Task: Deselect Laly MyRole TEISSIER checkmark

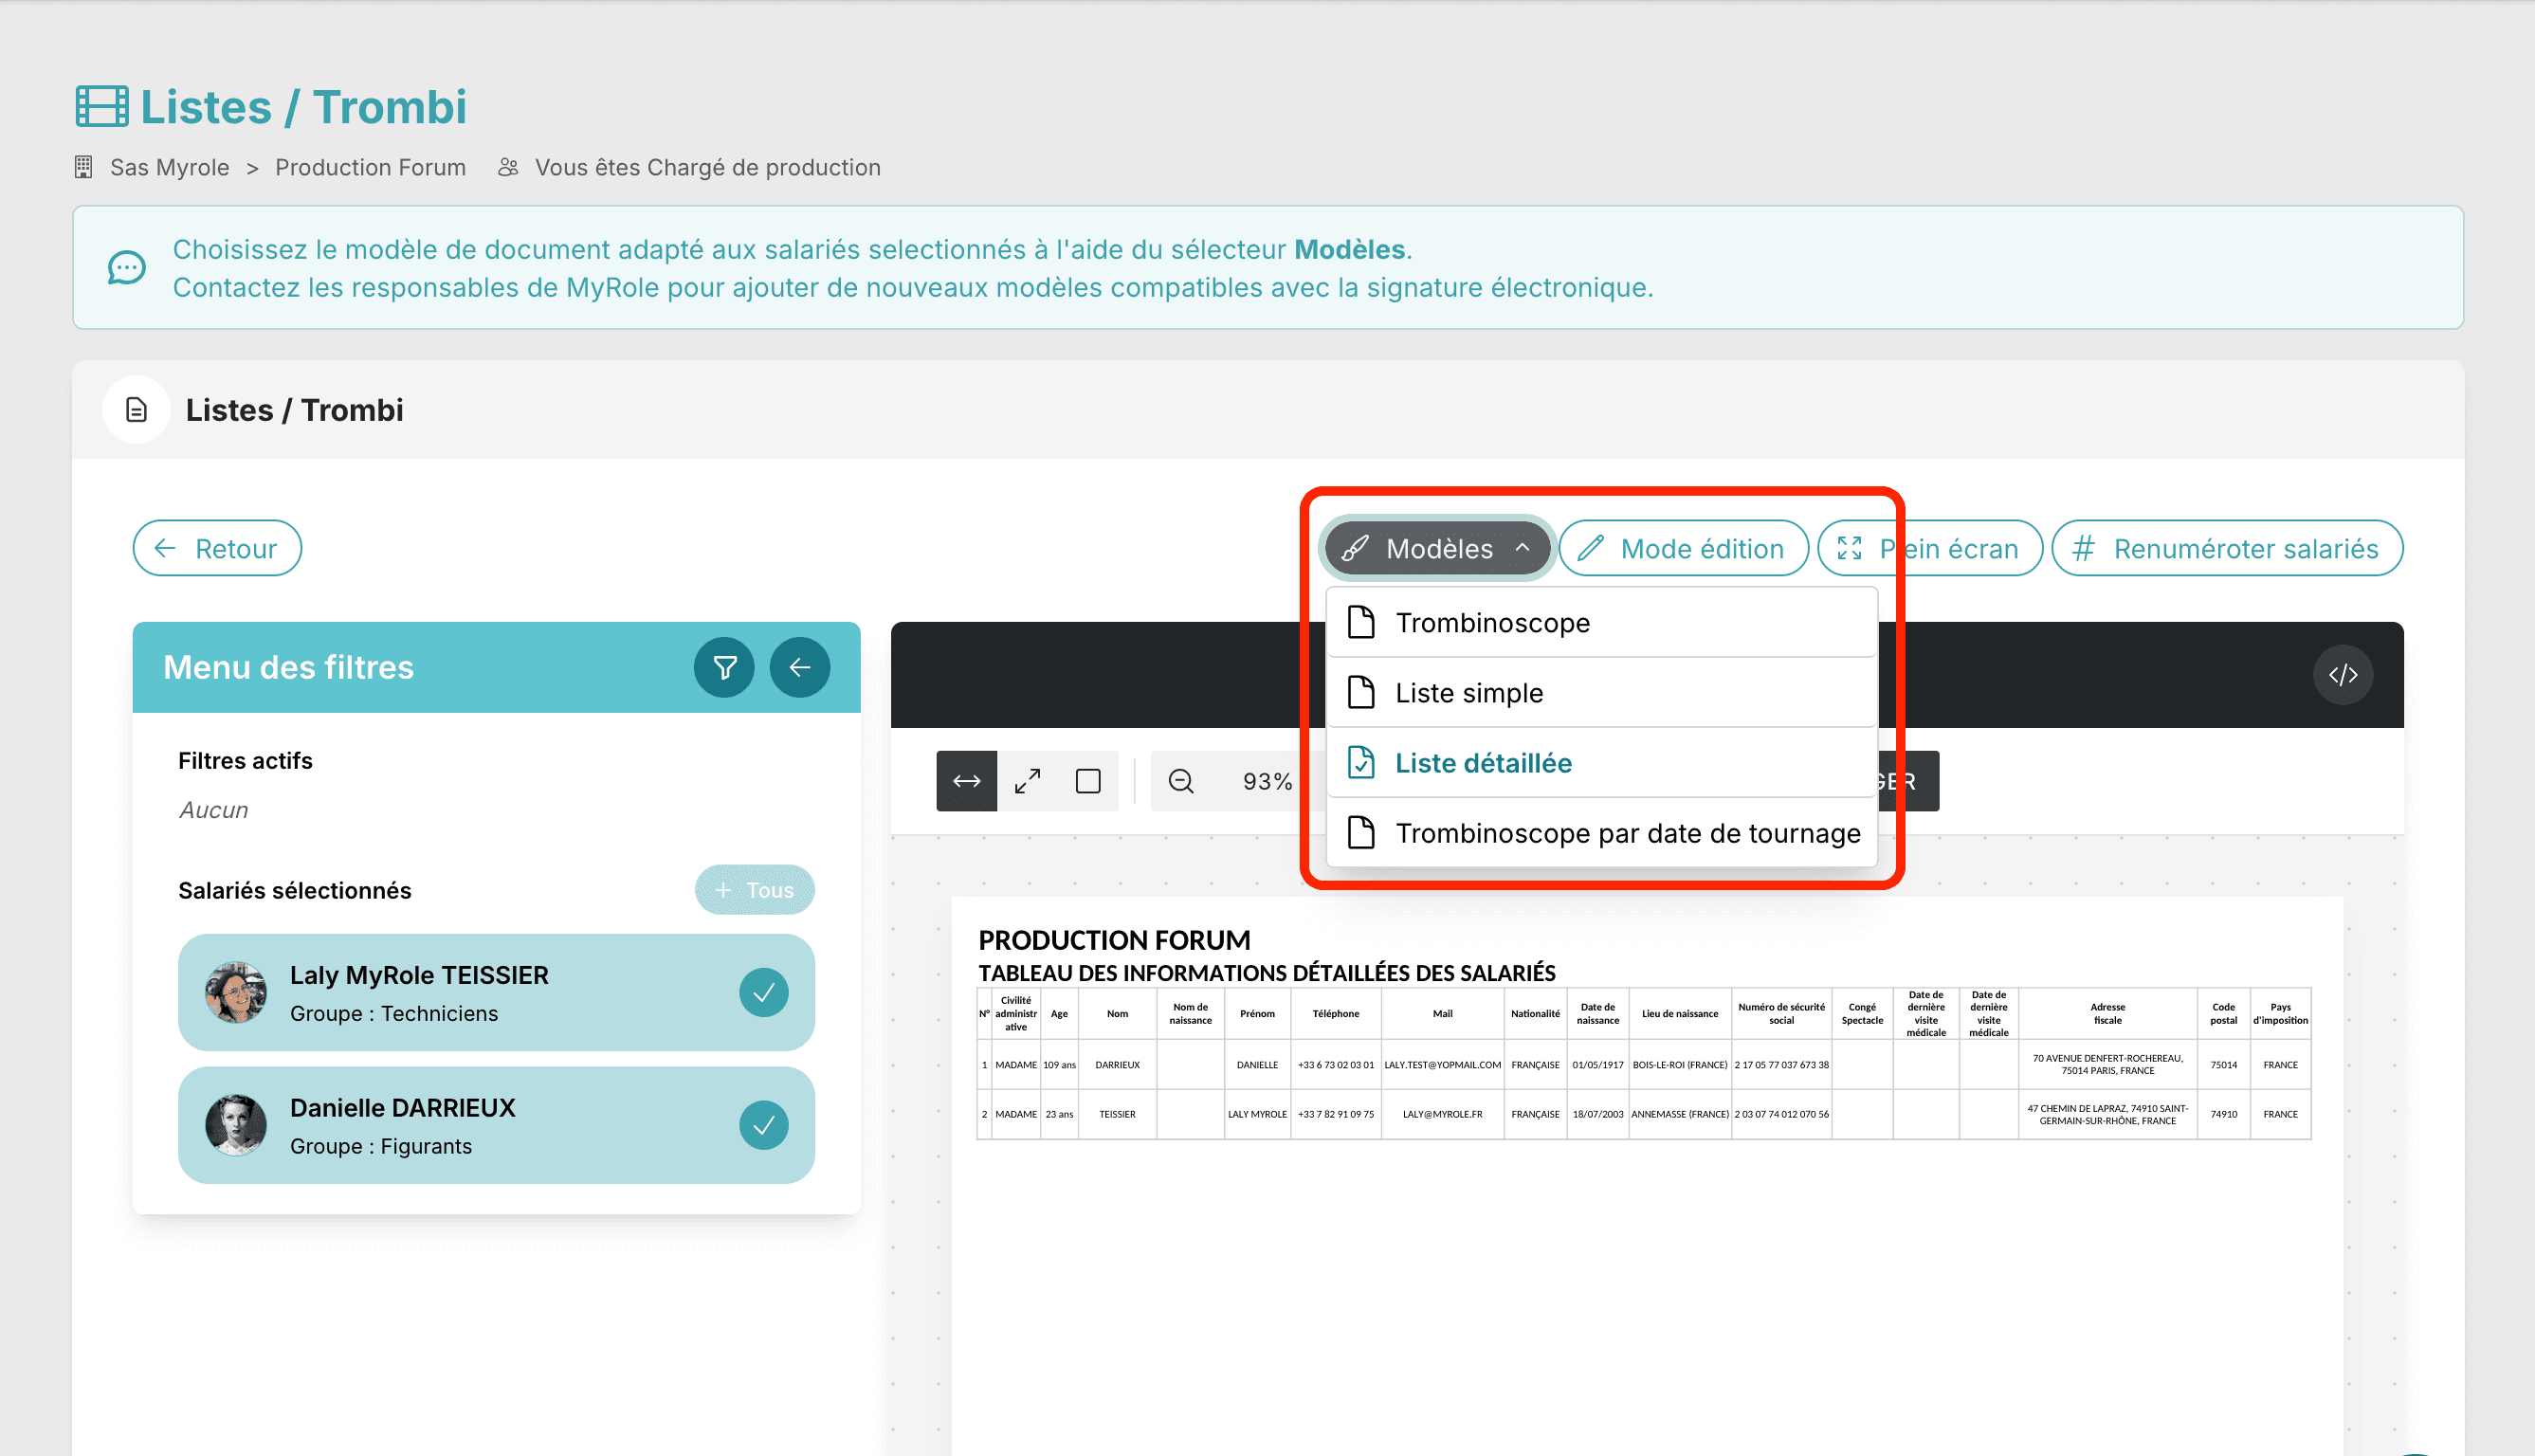Action: [764, 993]
